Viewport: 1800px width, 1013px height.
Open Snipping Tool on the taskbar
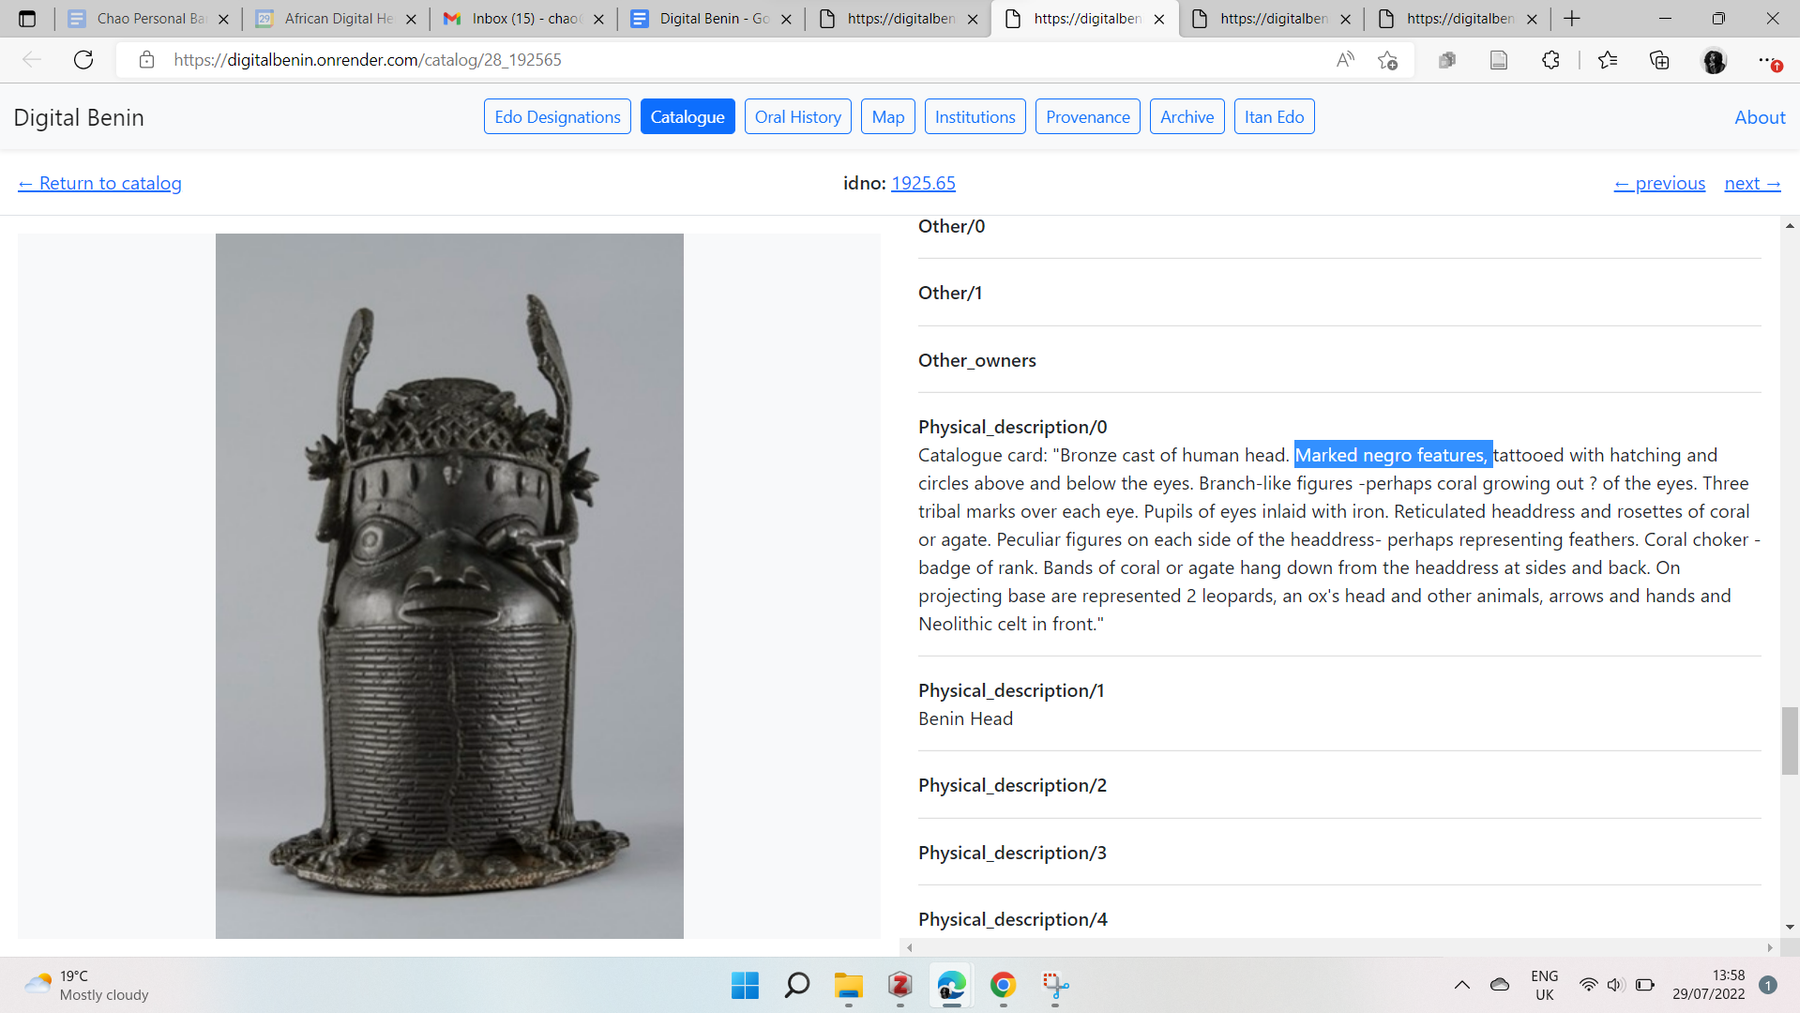pos(1055,985)
